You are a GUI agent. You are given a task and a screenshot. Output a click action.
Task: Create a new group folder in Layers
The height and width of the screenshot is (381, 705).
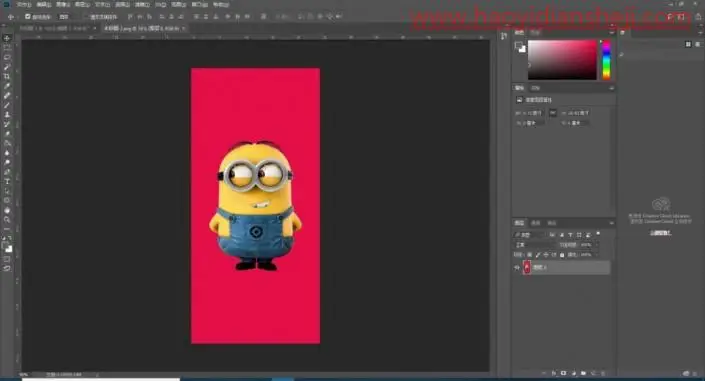coord(583,373)
